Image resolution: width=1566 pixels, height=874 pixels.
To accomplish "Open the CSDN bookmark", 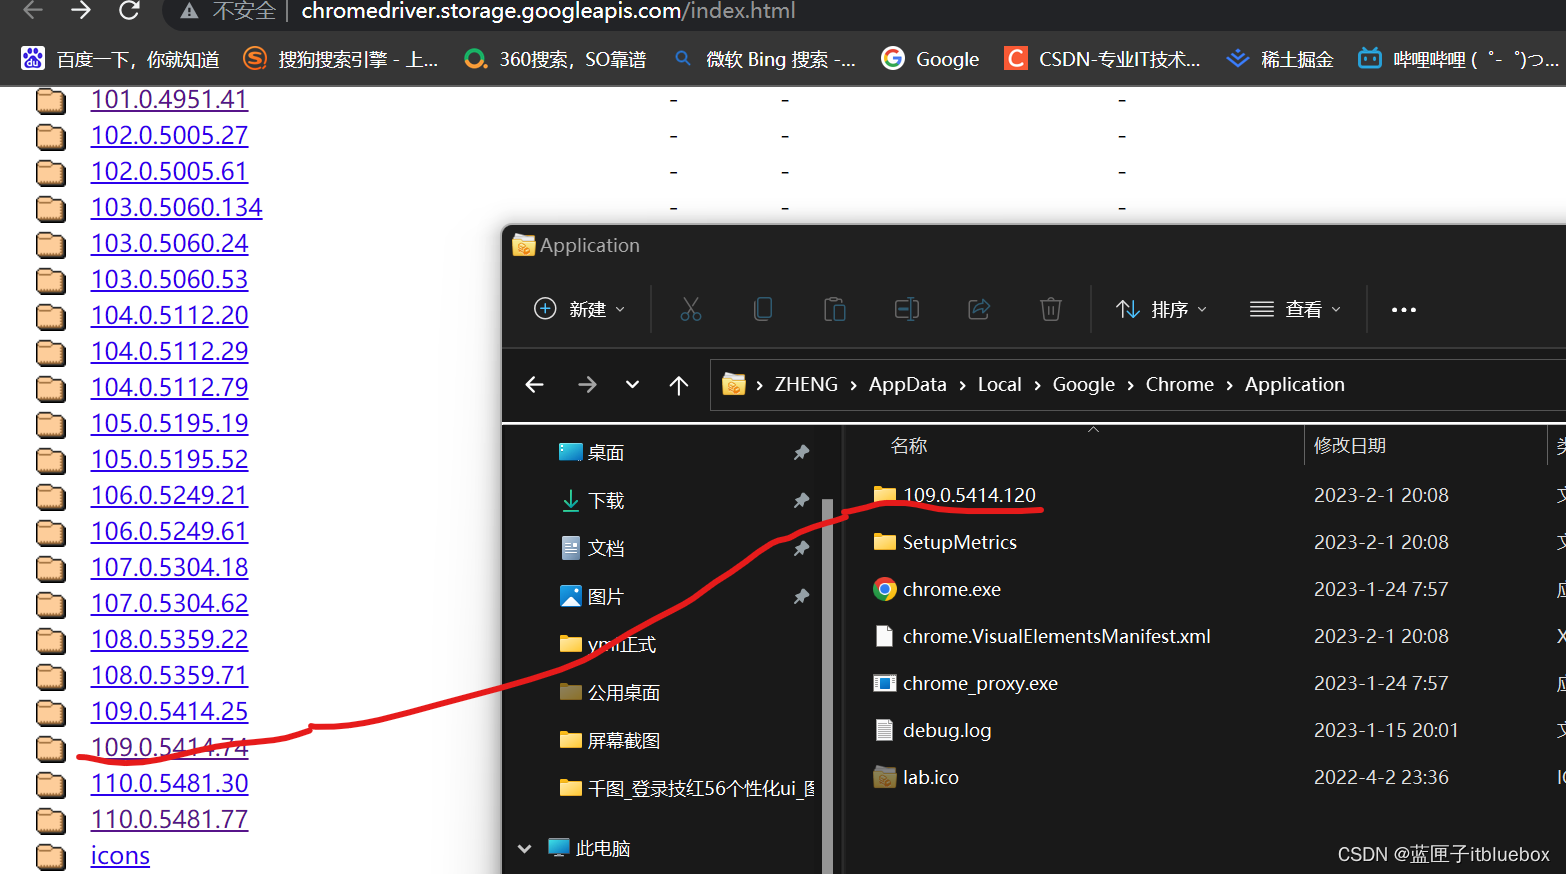I will [1102, 59].
